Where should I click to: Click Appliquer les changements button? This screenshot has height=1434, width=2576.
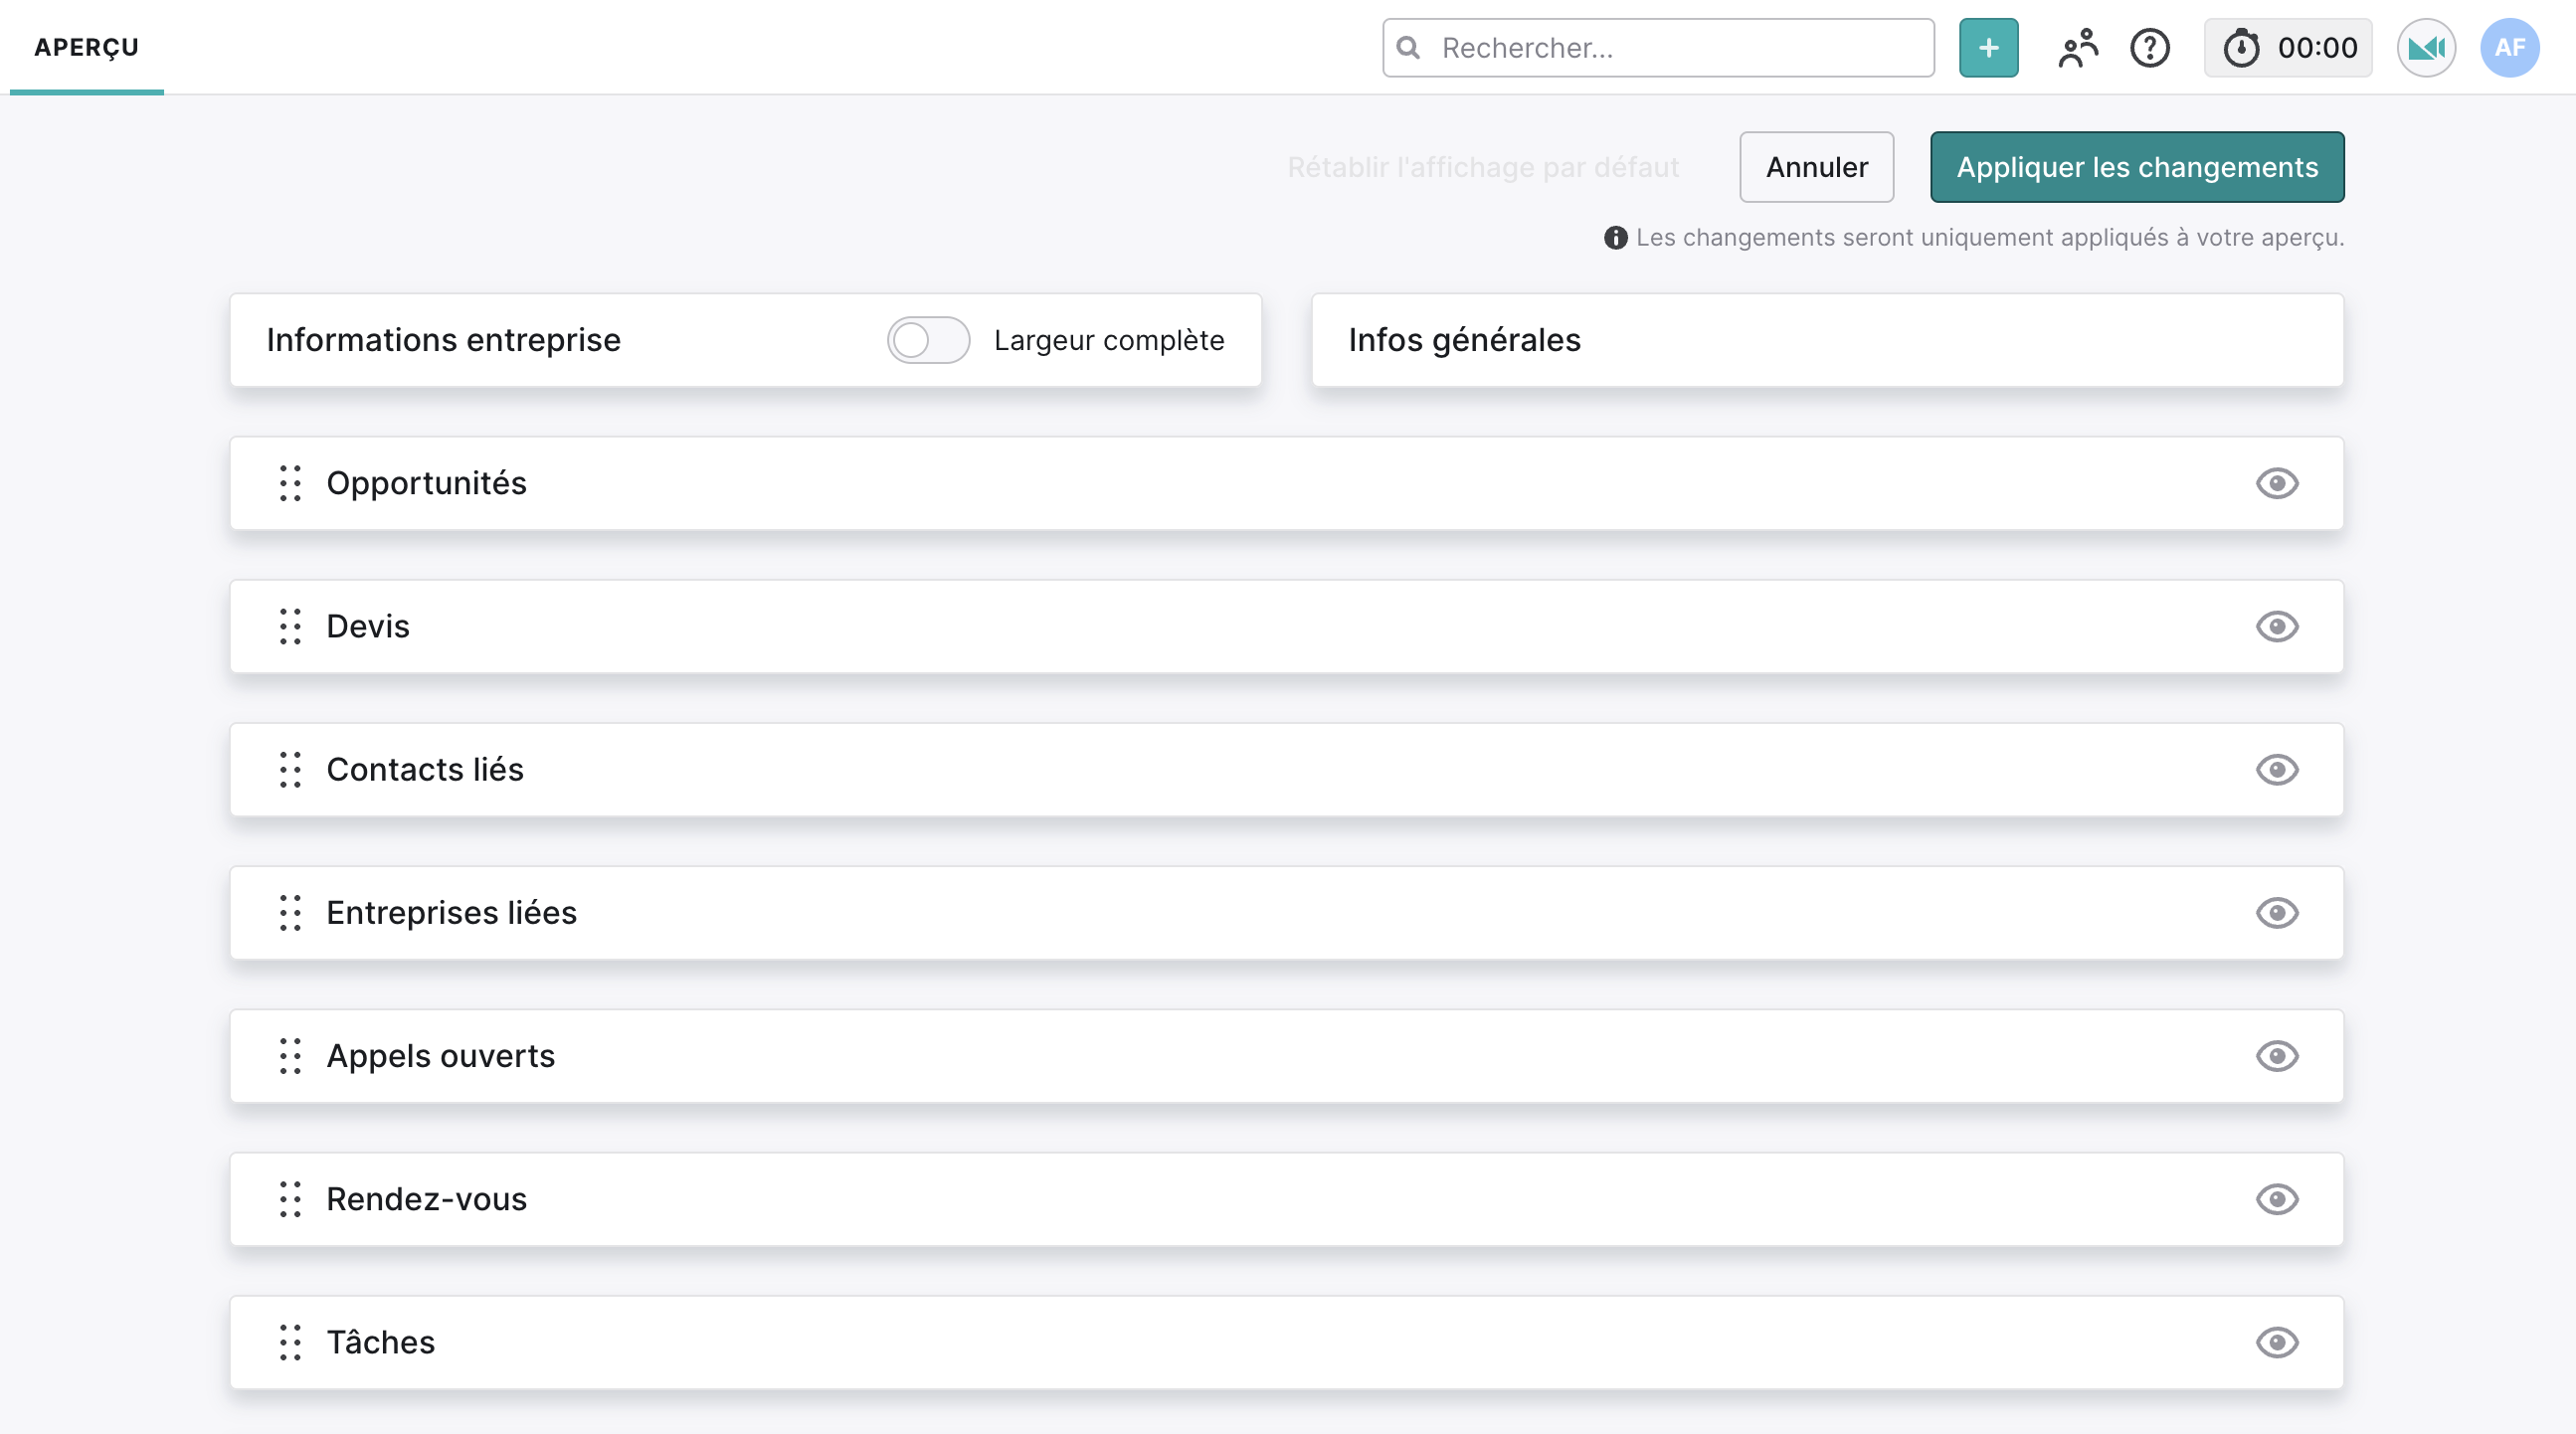click(2137, 167)
